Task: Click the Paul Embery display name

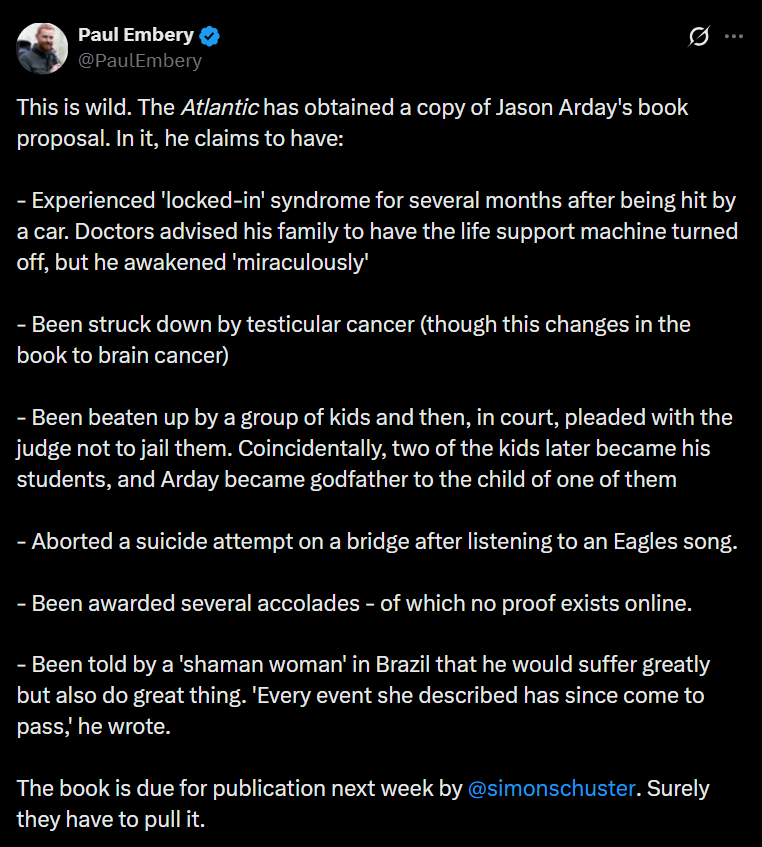Action: tap(136, 35)
